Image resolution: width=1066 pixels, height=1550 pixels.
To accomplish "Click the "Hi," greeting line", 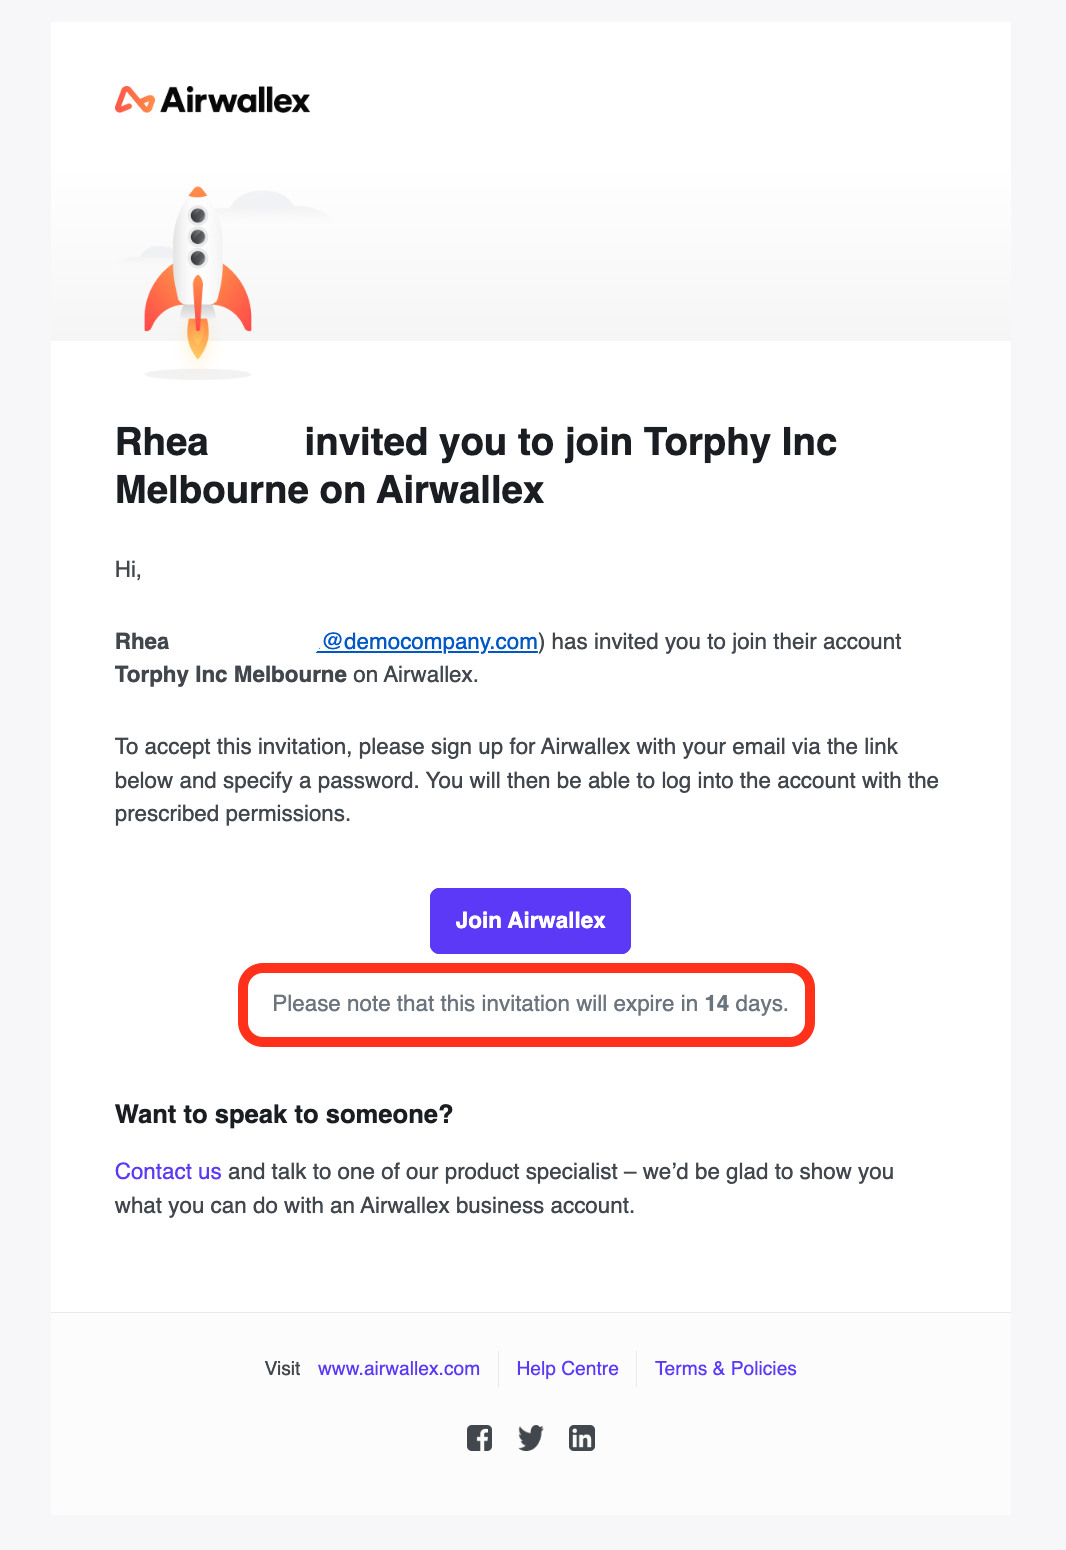I will 128,570.
